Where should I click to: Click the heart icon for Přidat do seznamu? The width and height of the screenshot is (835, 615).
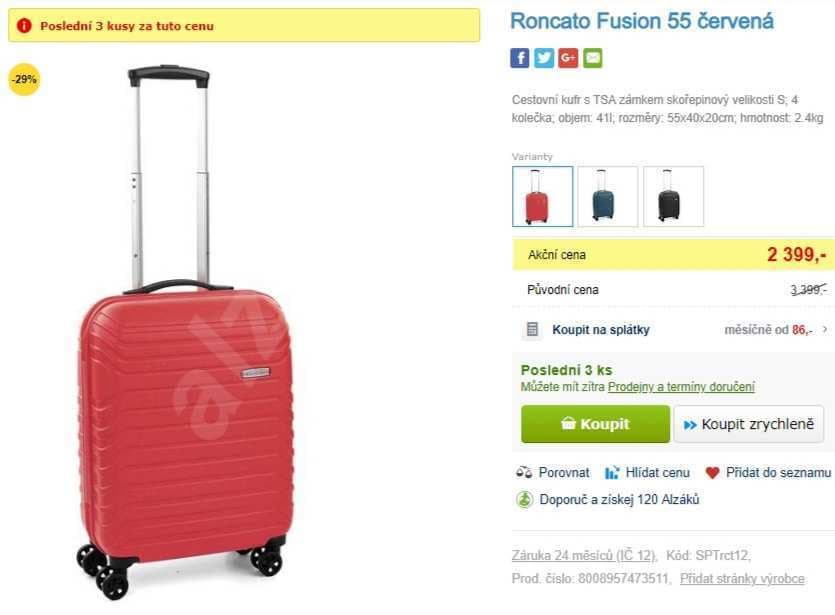(712, 473)
